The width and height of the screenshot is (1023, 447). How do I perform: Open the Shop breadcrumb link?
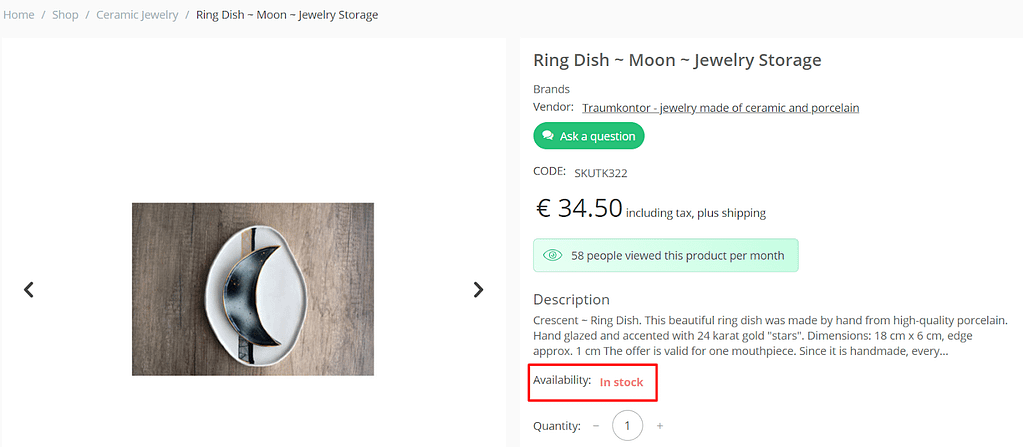(65, 15)
